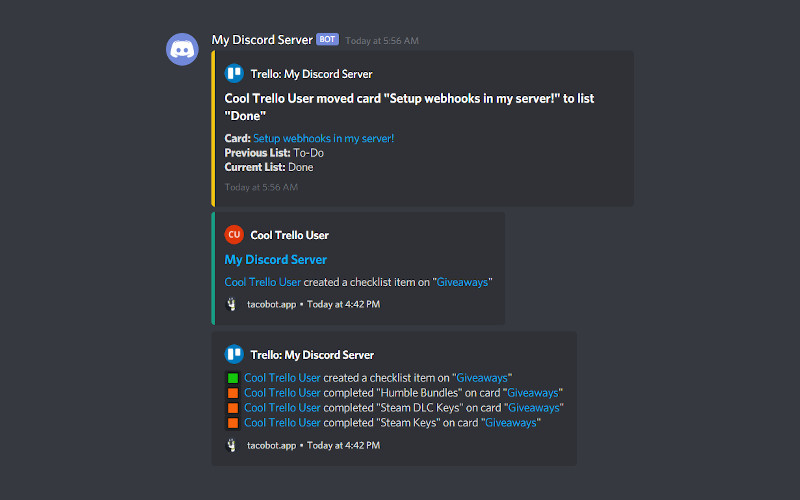Click the orange square beside Steam Keys
The width and height of the screenshot is (800, 500).
pos(232,423)
